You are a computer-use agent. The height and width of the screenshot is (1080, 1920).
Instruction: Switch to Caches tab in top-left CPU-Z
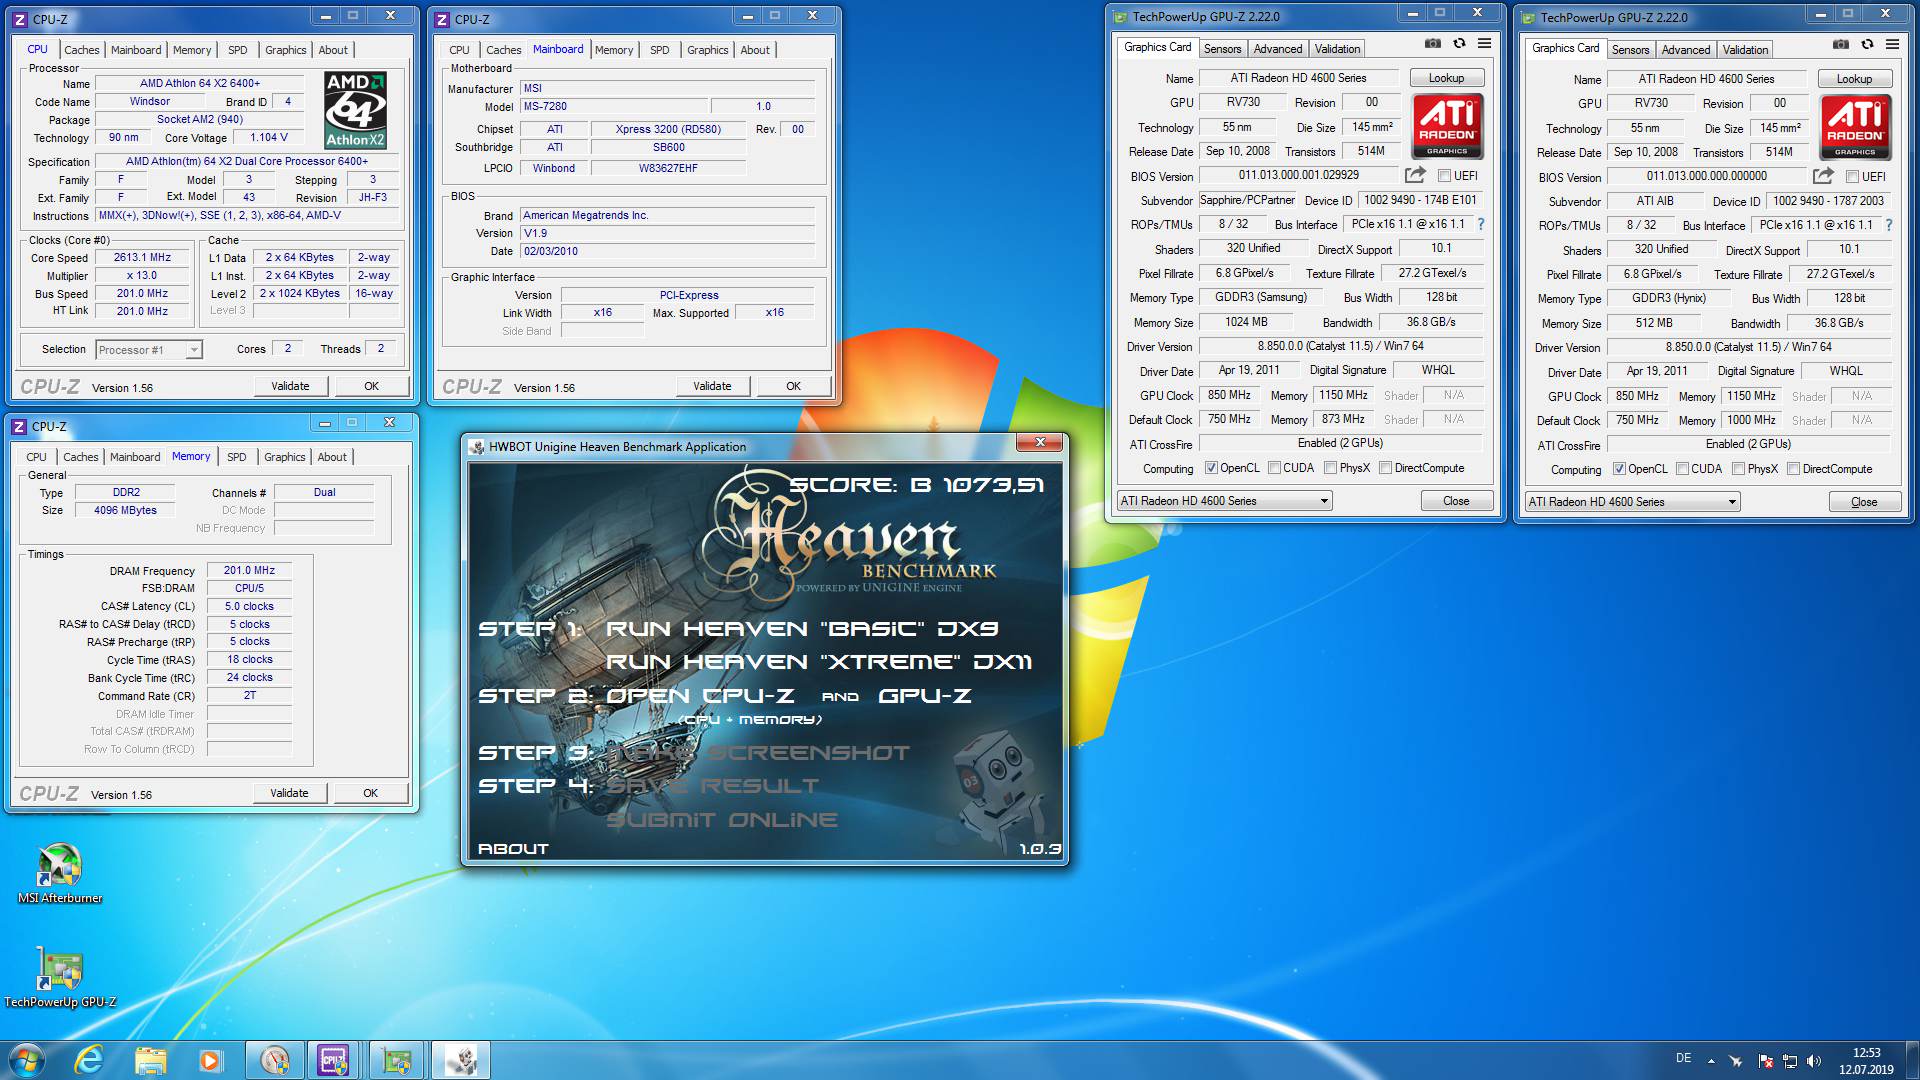(82, 50)
